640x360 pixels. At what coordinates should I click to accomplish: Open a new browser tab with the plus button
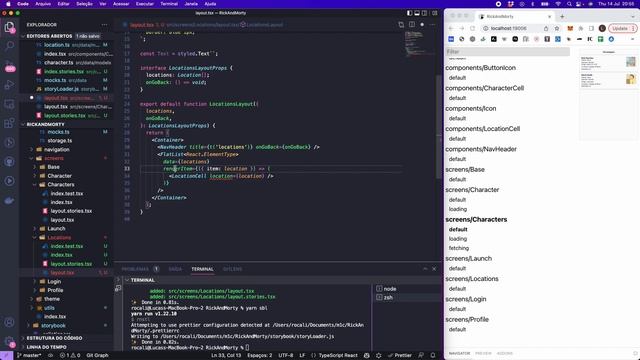click(562, 17)
